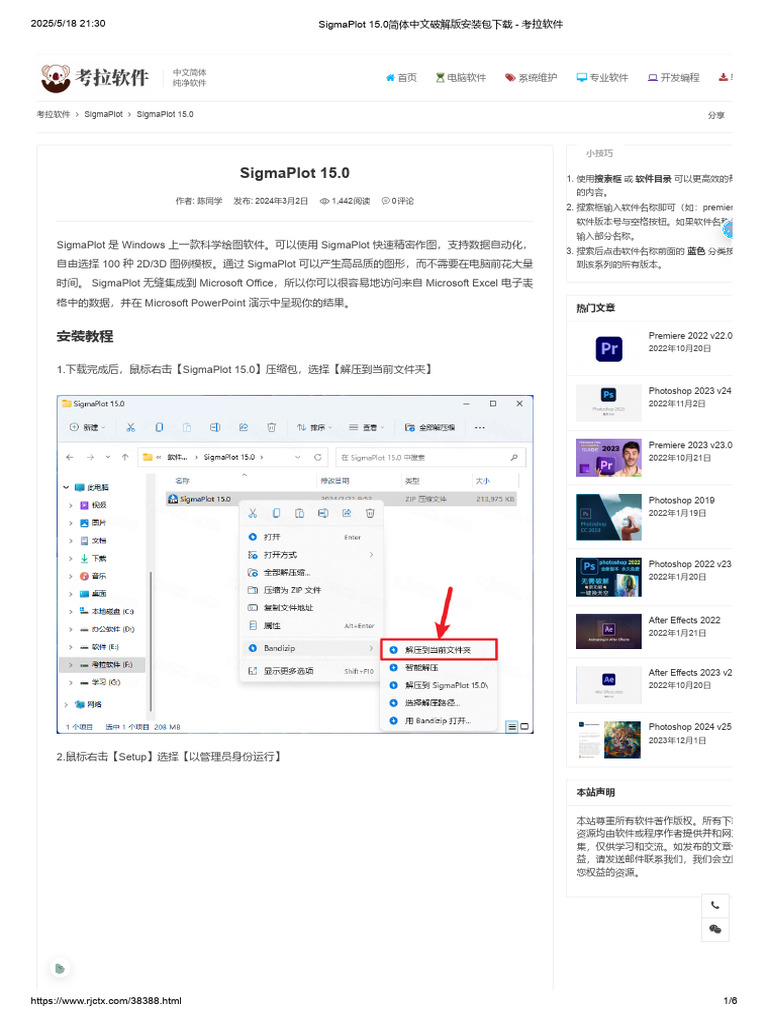The height and width of the screenshot is (1024, 768).
Task: Choose 全部解压缩... in the context menu
Action: point(310,573)
